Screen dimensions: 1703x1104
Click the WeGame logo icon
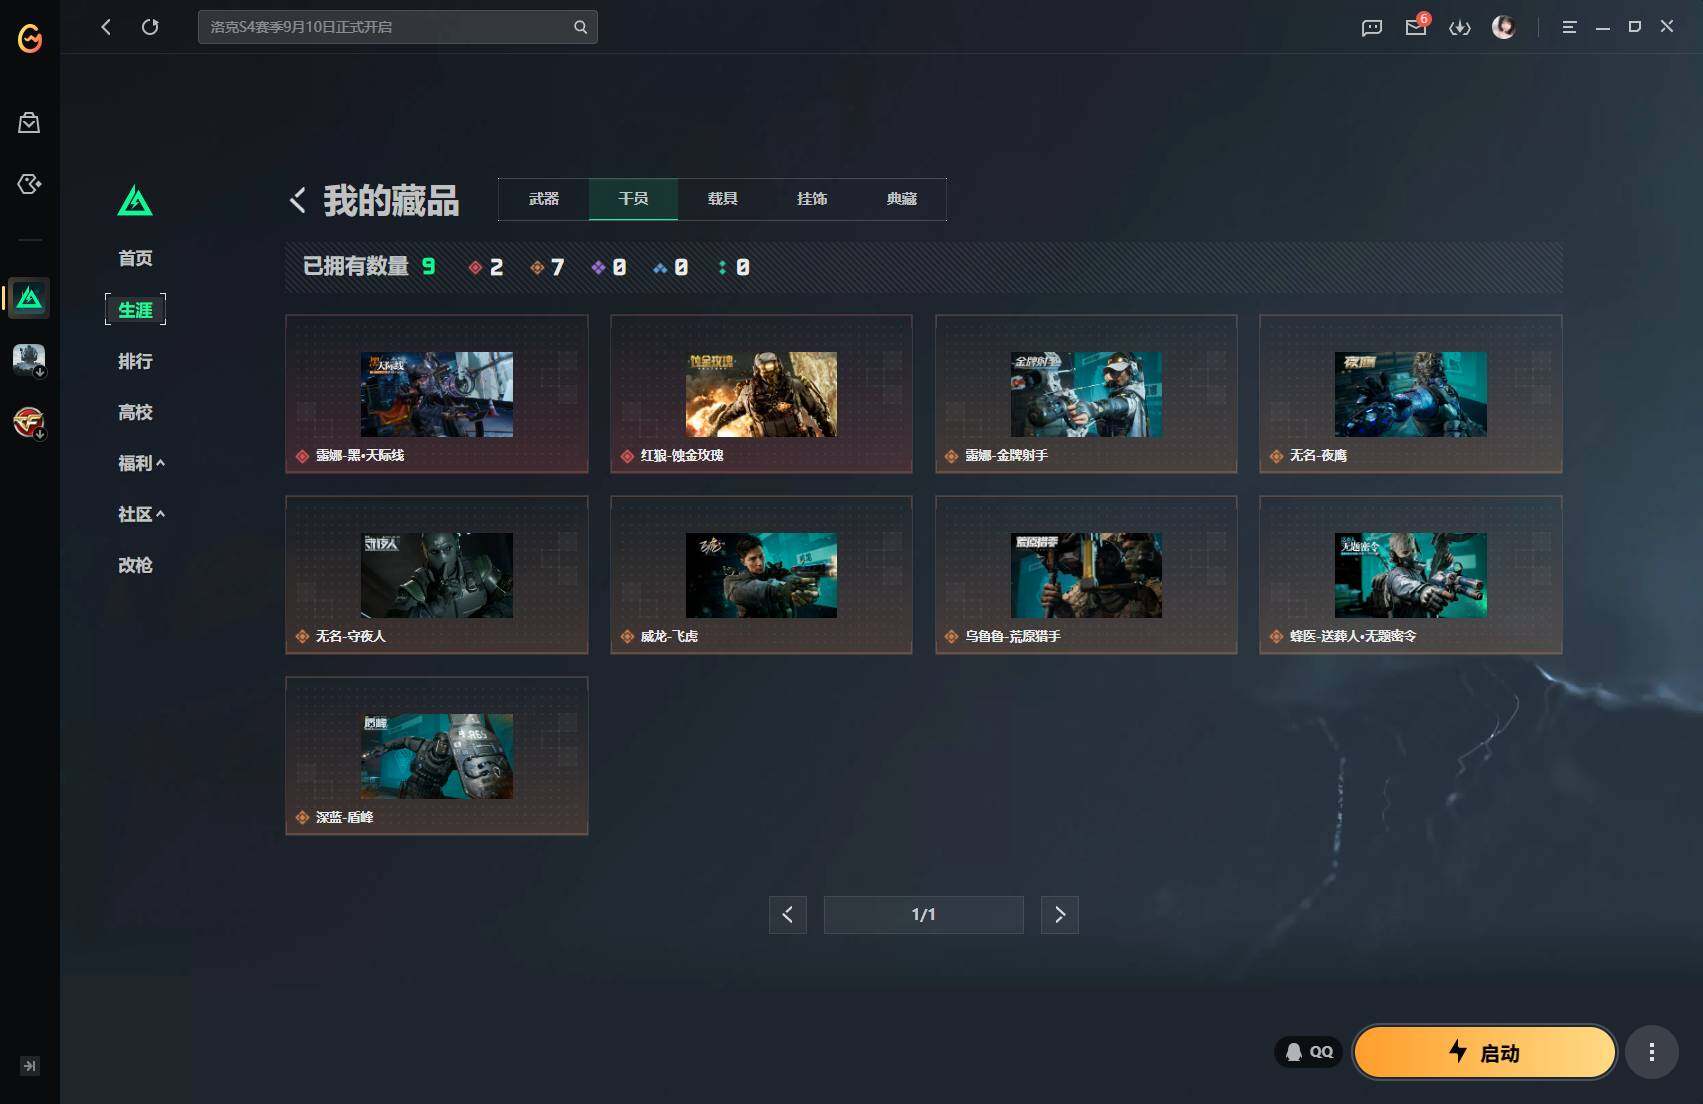tap(30, 38)
